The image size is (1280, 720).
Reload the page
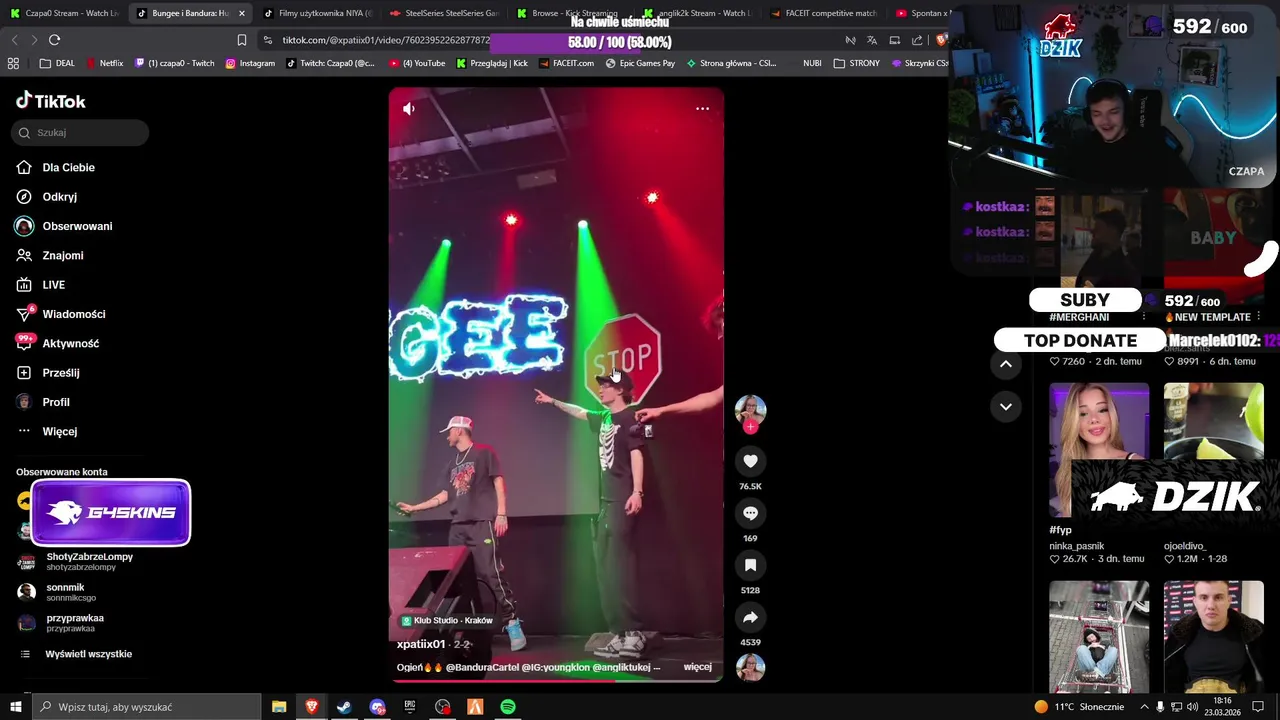[54, 40]
